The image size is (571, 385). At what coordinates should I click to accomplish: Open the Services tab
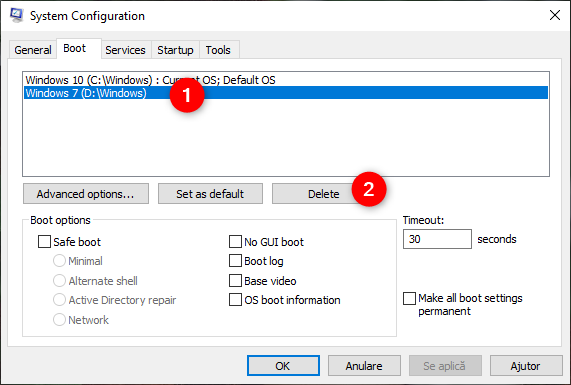[x=125, y=50]
